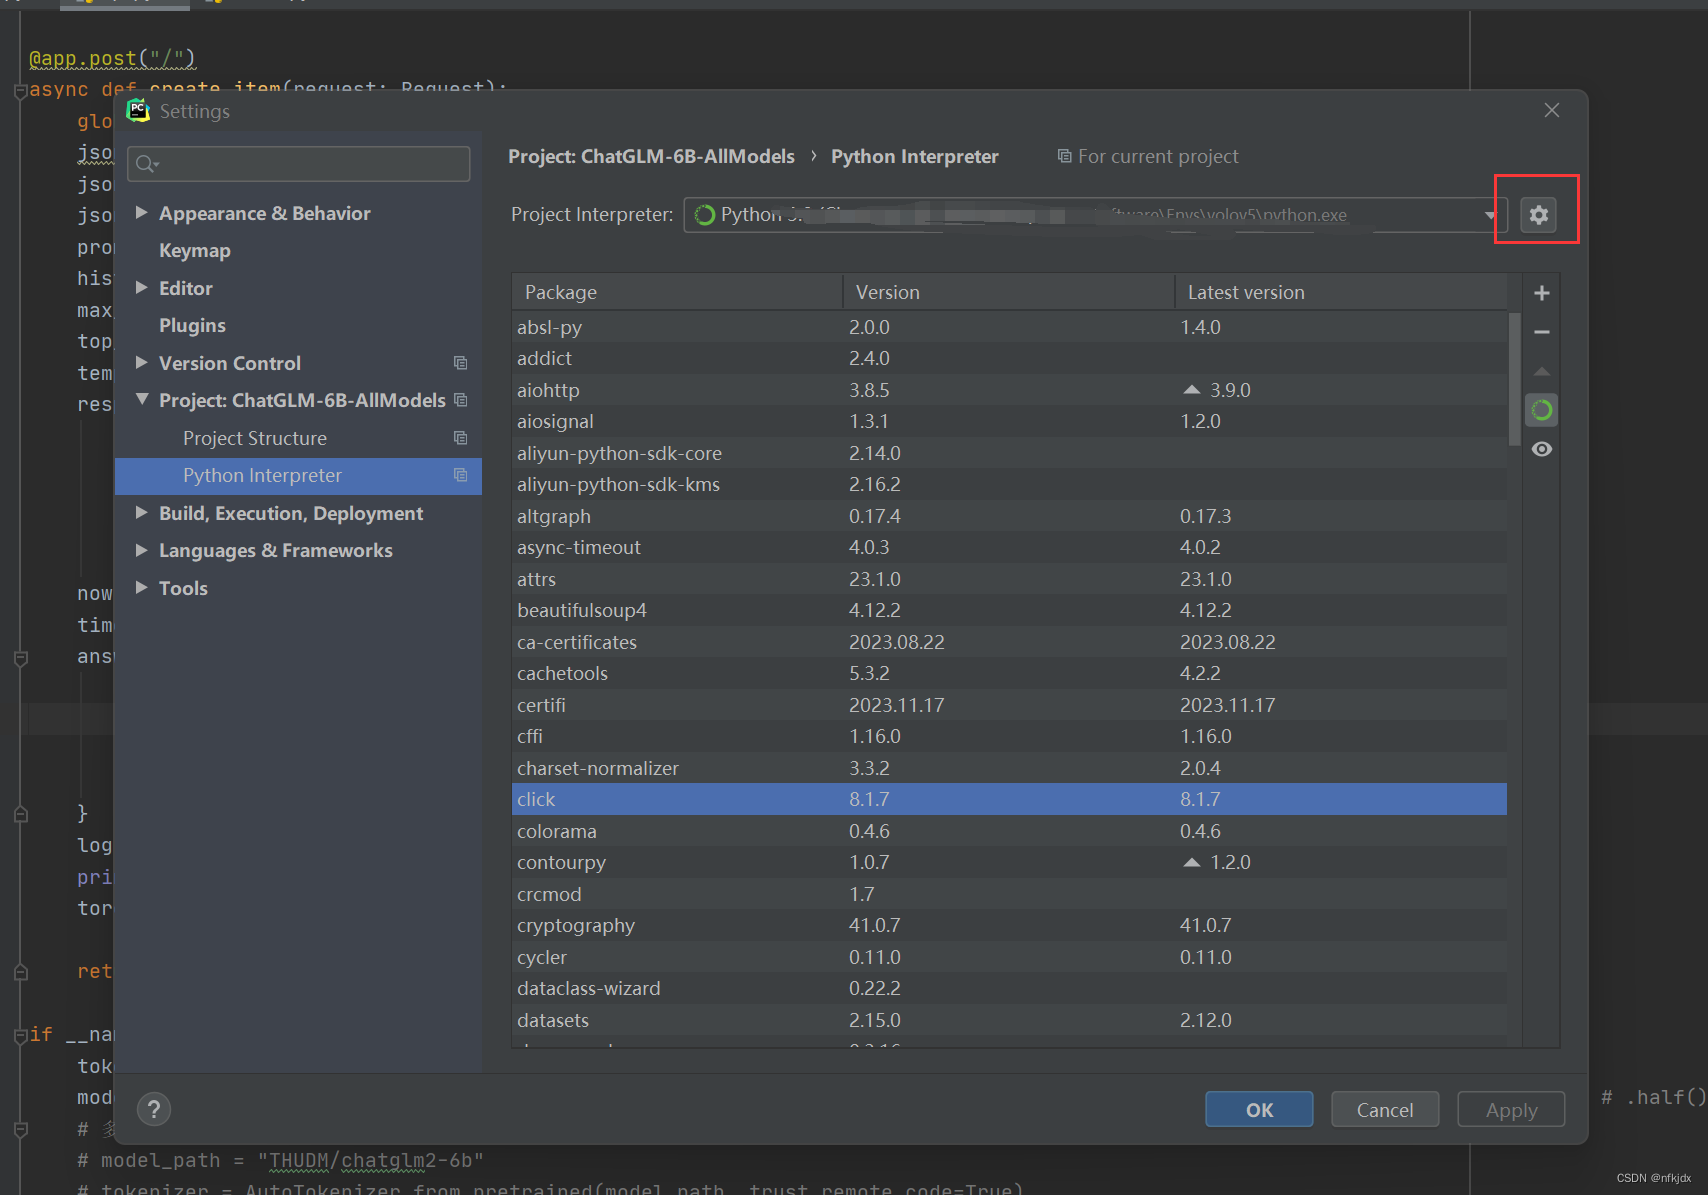Sort by the Package column header
The width and height of the screenshot is (1708, 1195).
(677, 292)
